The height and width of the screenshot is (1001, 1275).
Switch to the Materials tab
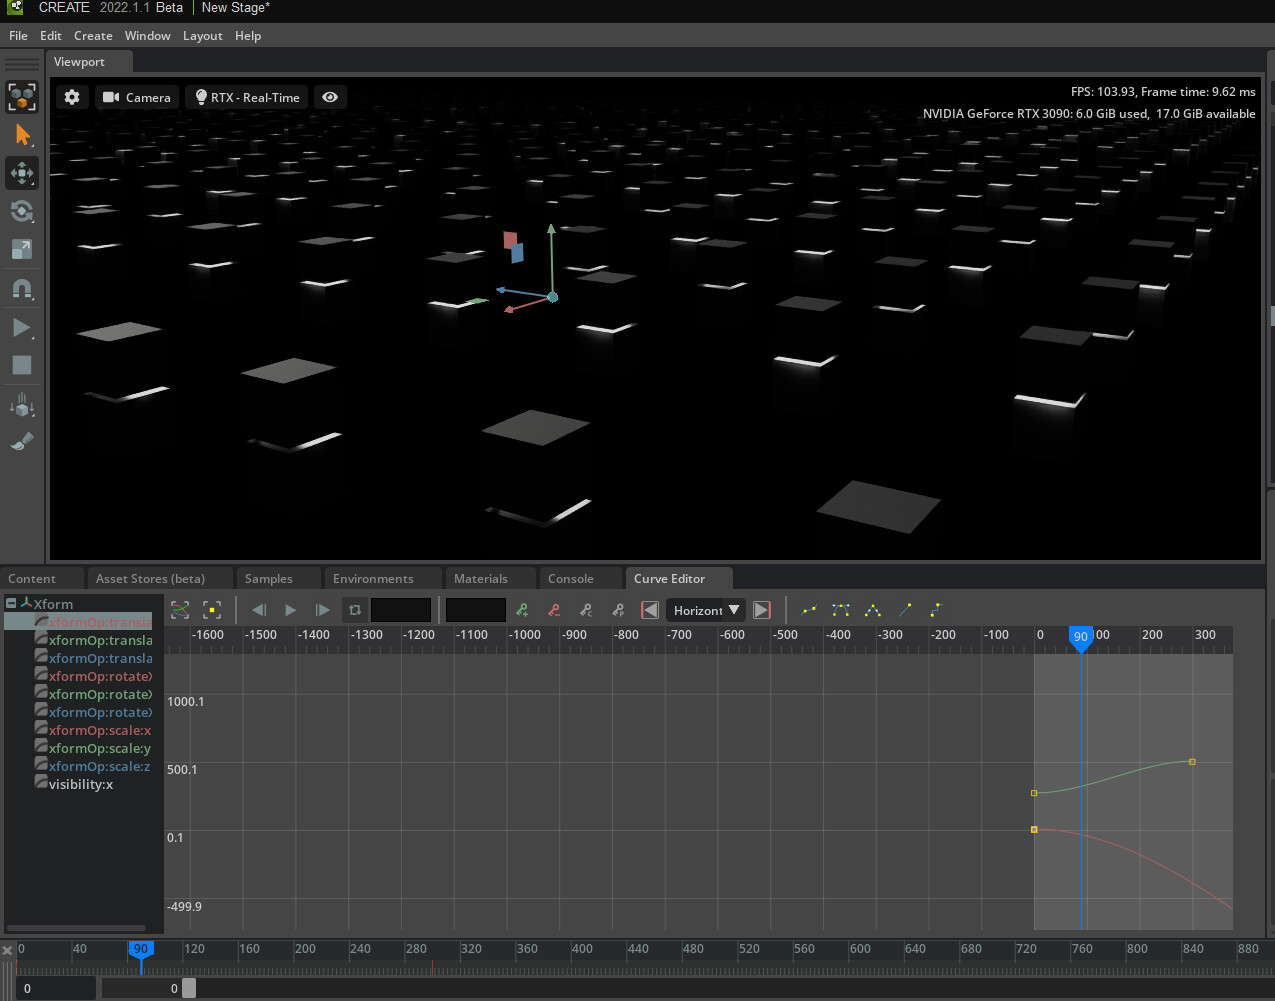click(483, 578)
